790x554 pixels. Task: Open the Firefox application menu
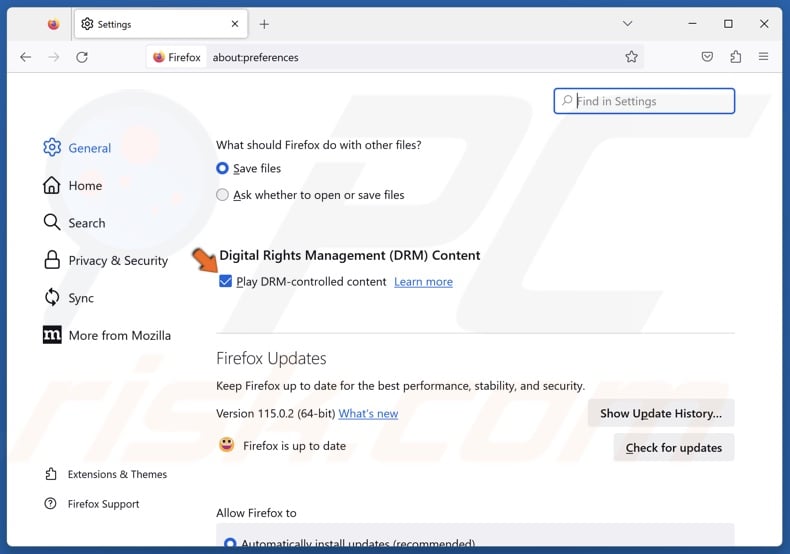pos(764,57)
